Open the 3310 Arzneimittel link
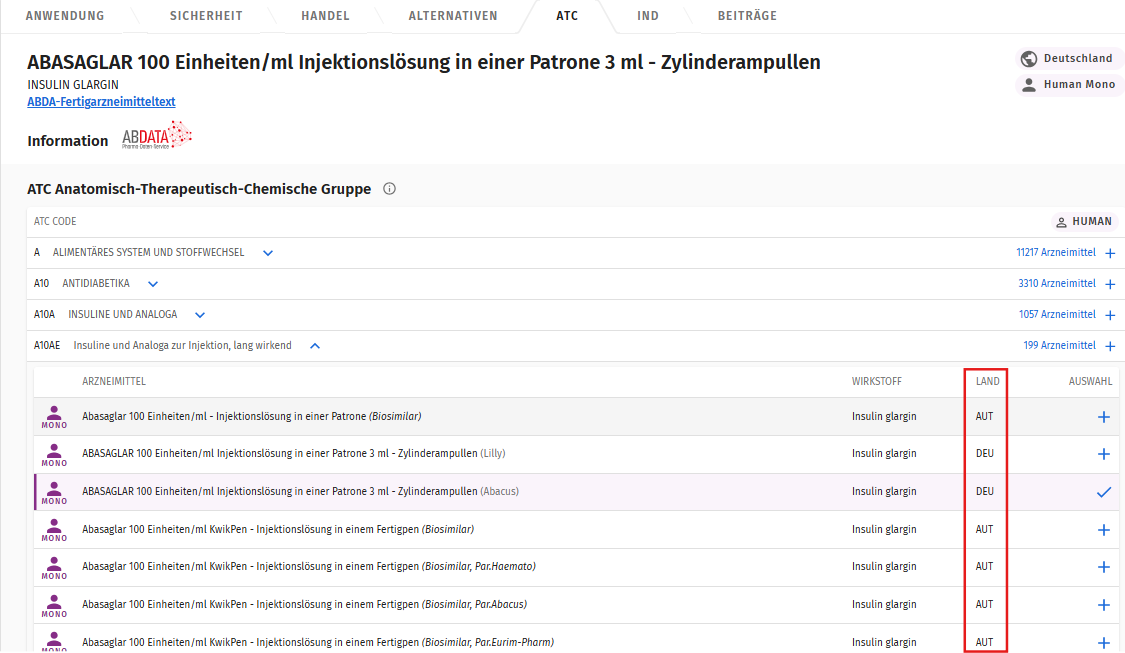 [x=1057, y=283]
